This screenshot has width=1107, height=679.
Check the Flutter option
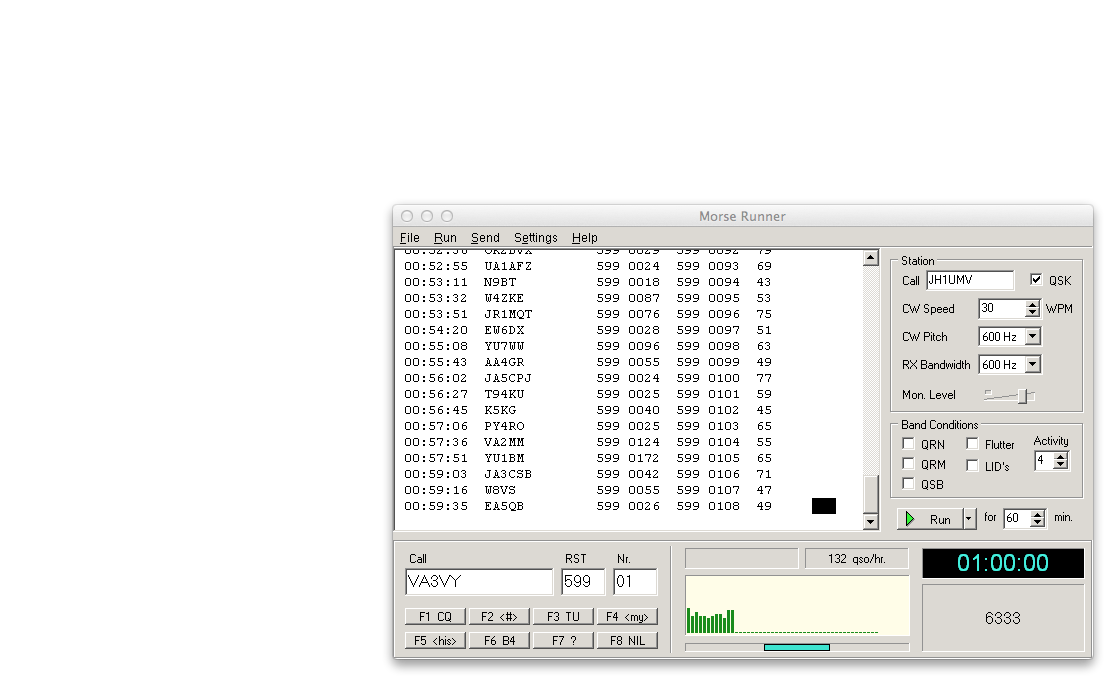[x=972, y=444]
